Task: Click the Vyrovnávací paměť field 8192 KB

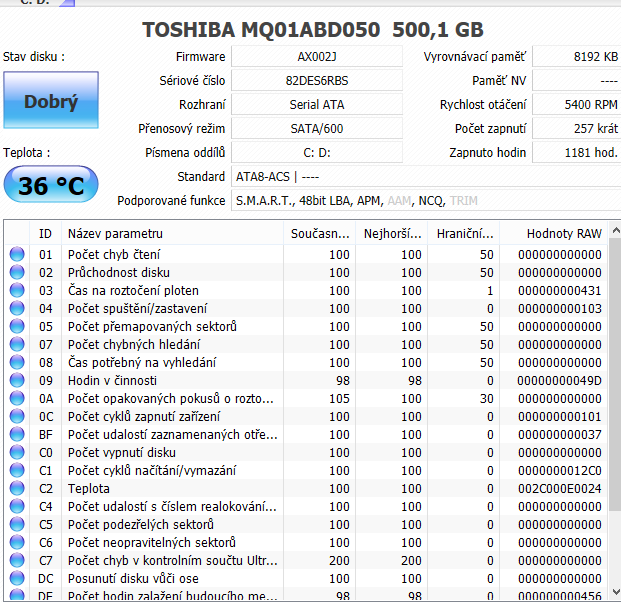Action: click(577, 57)
